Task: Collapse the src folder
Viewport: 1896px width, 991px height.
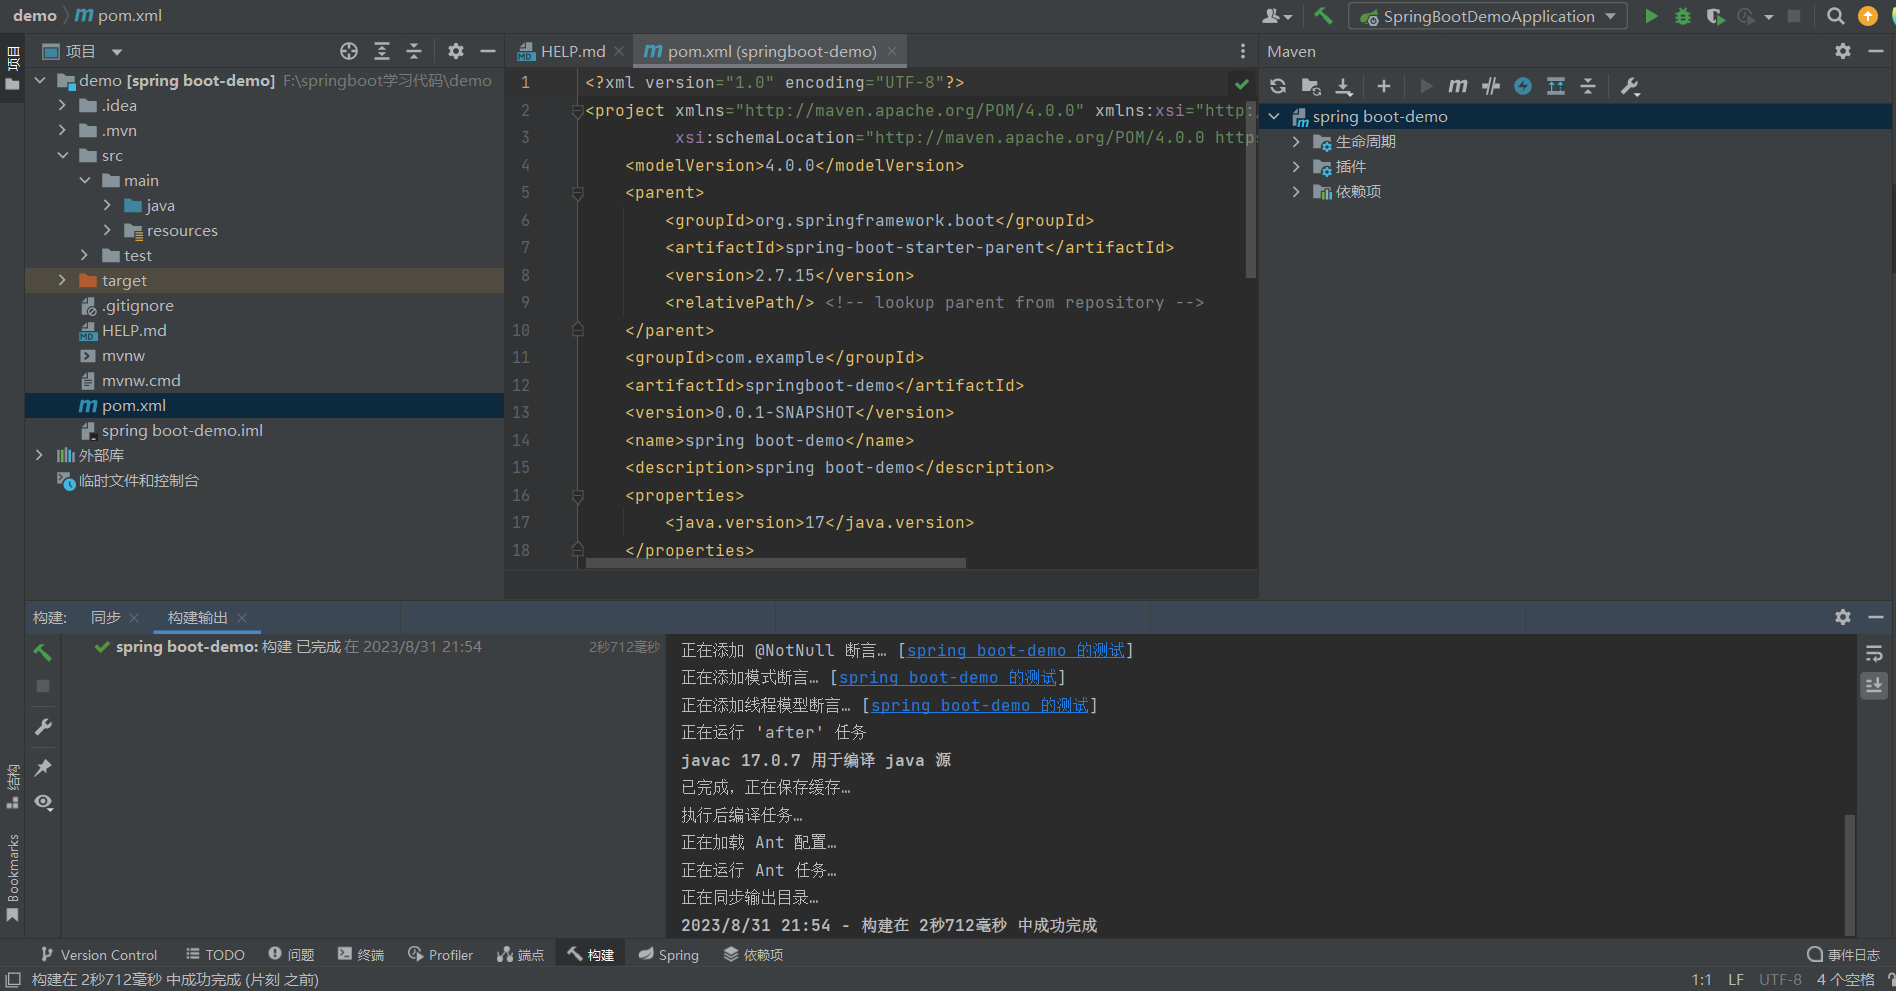Action: click(62, 155)
